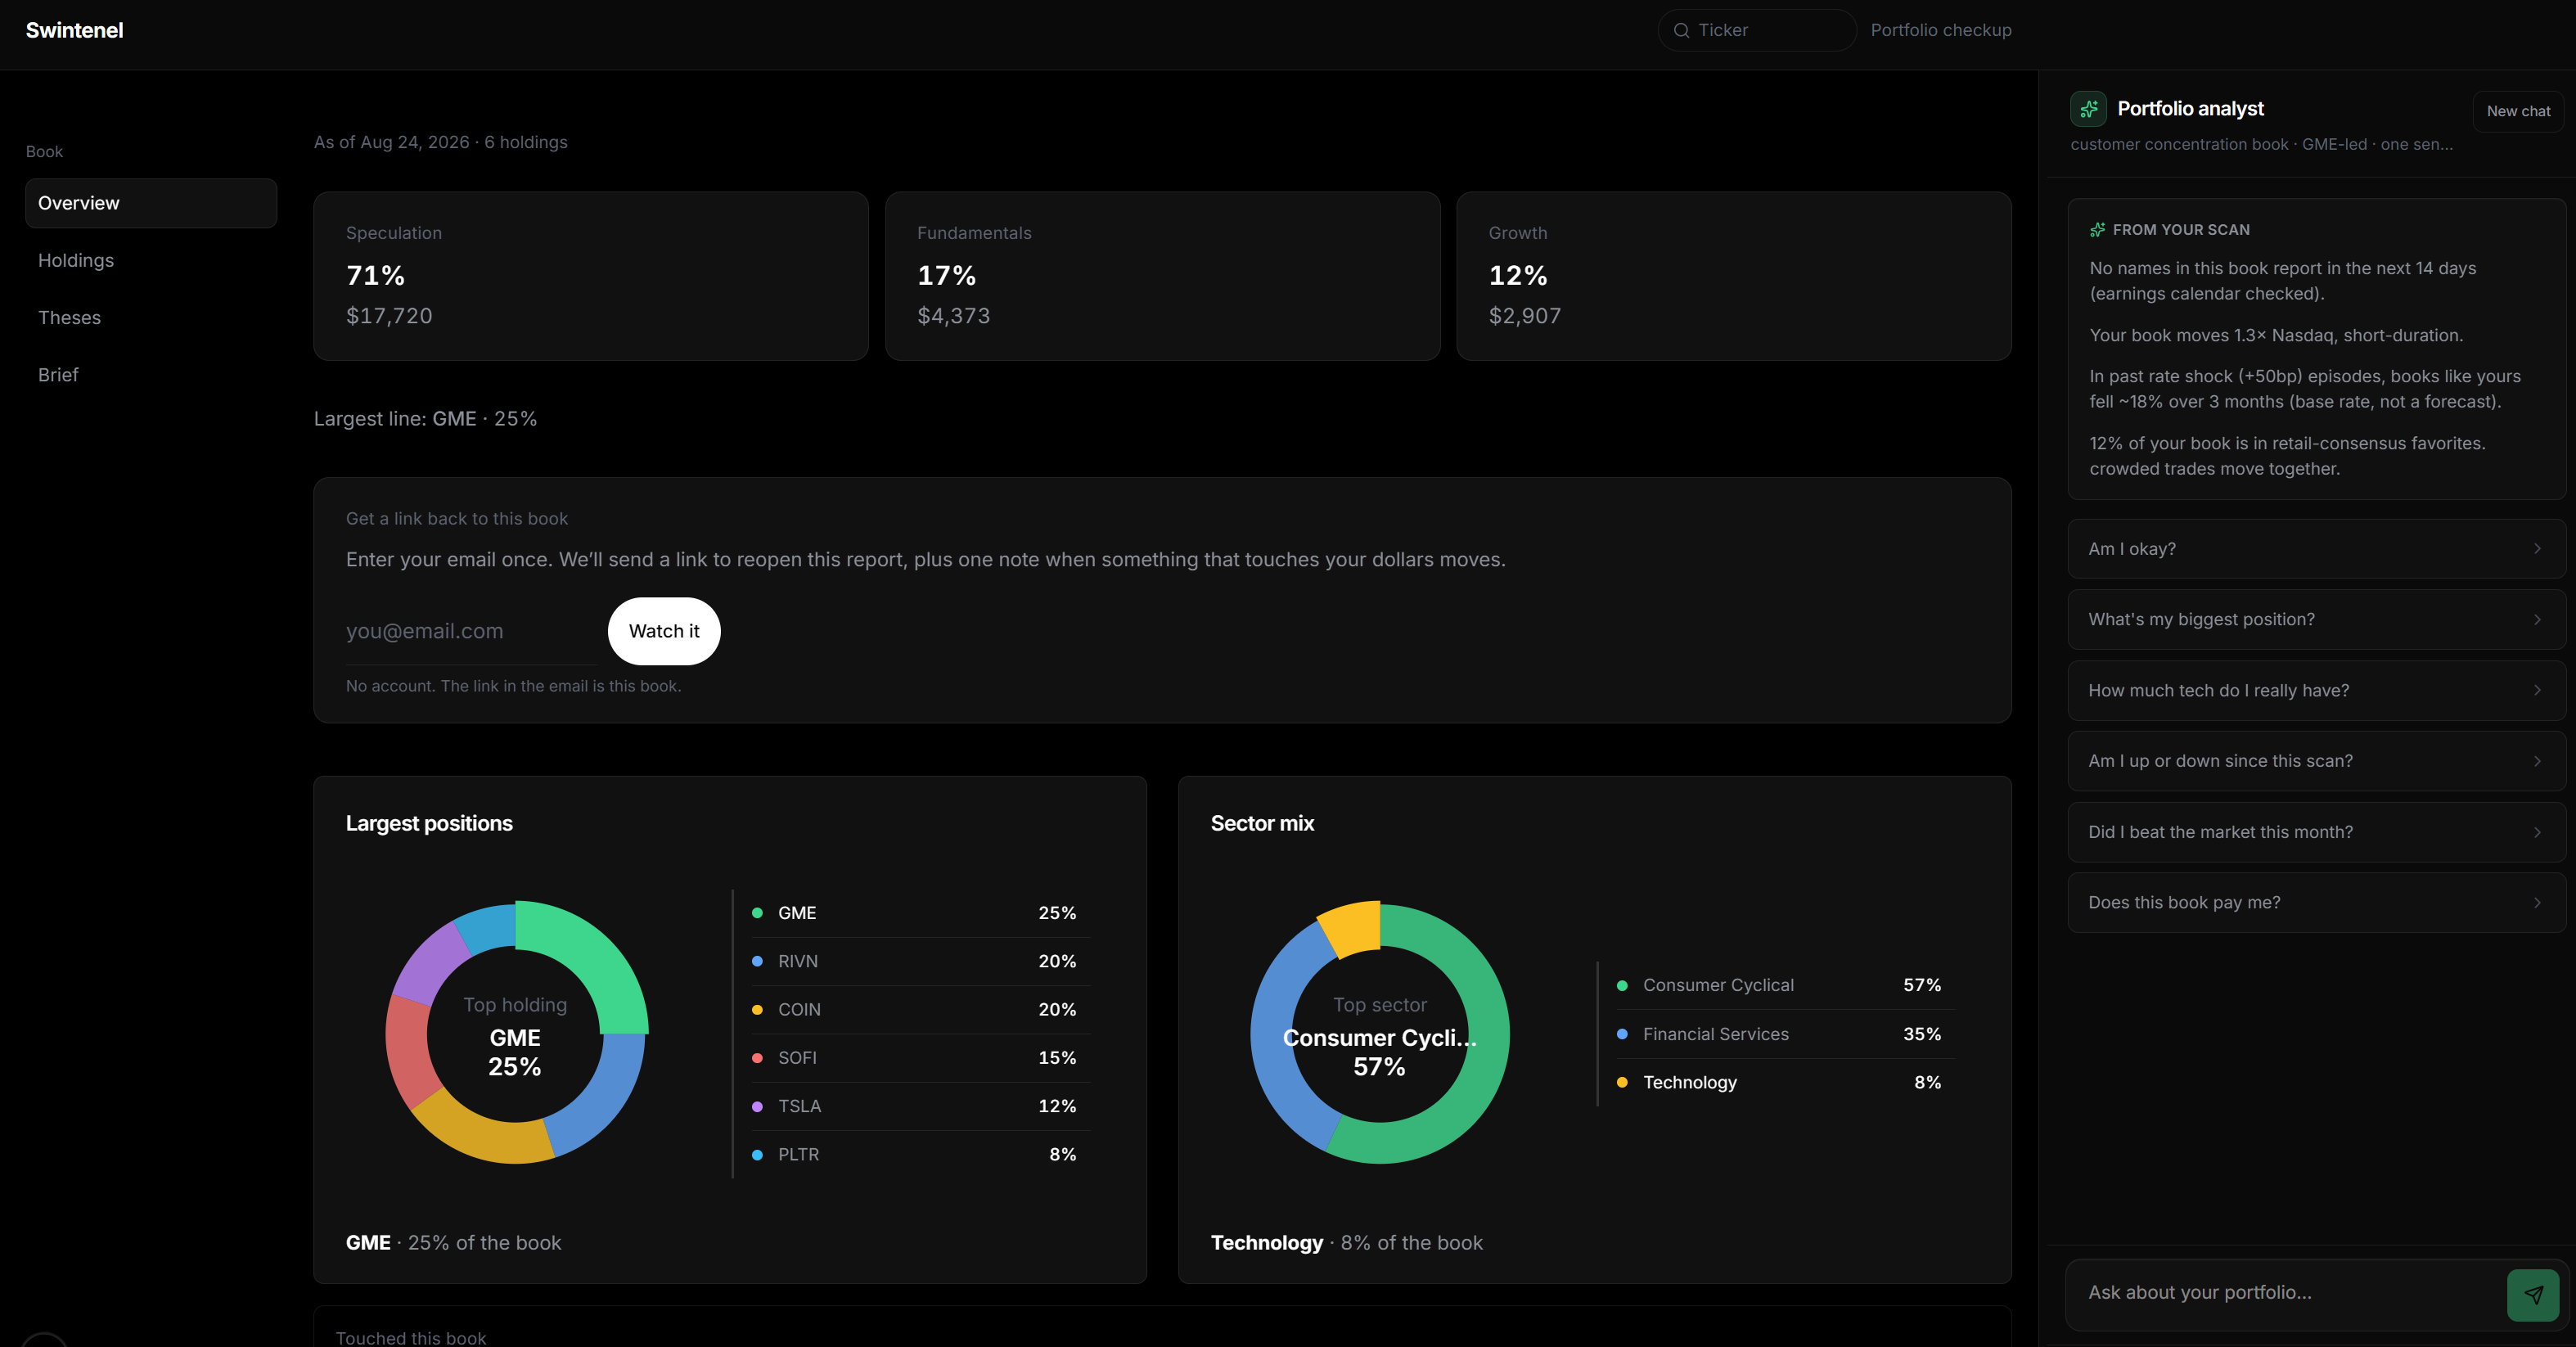This screenshot has height=1347, width=2576.
Task: Click the Watch it button
Action: [x=664, y=631]
